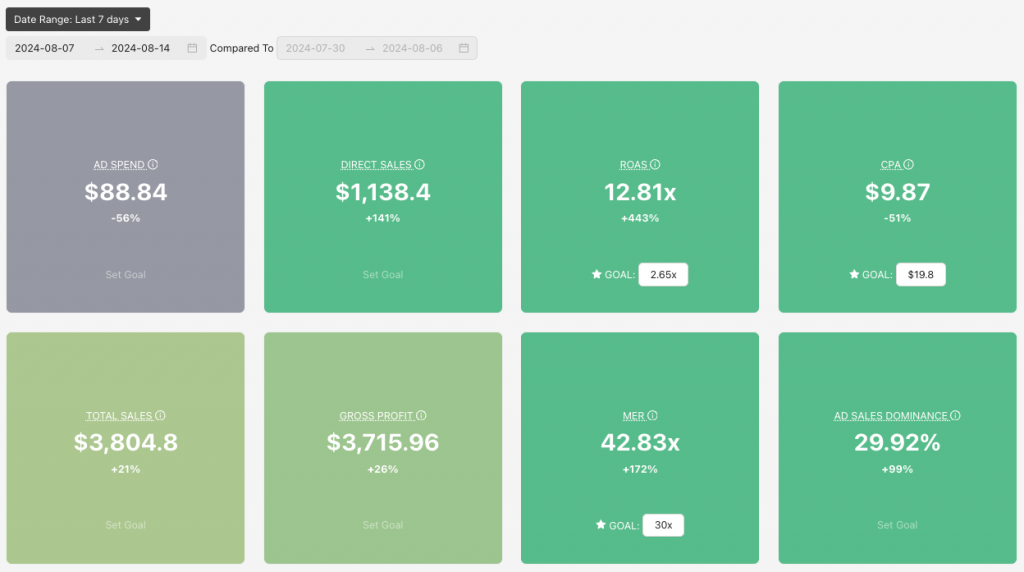The height and width of the screenshot is (572, 1024).
Task: Edit the end date 2024-08-14
Action: coord(140,48)
